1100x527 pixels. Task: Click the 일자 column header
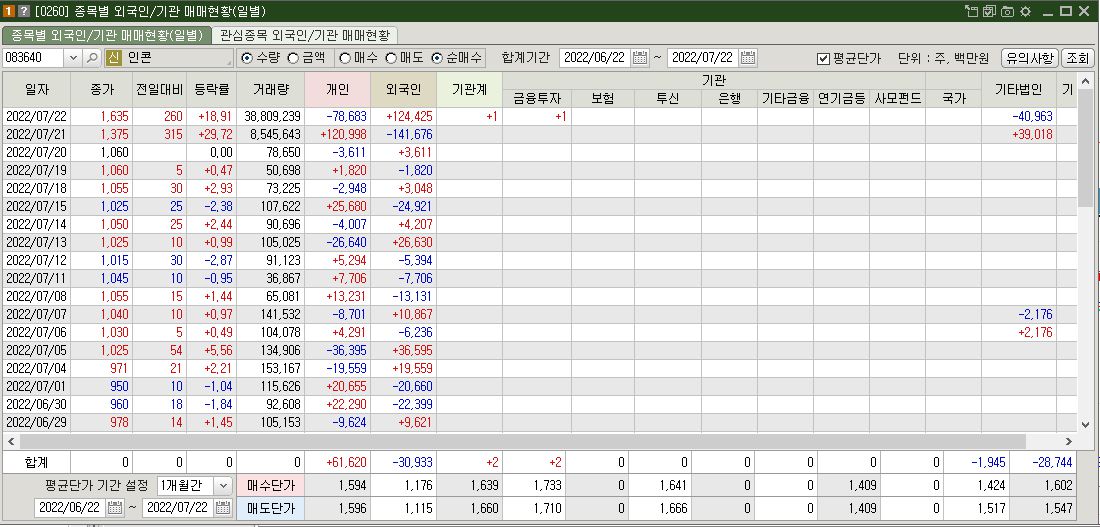[36, 89]
